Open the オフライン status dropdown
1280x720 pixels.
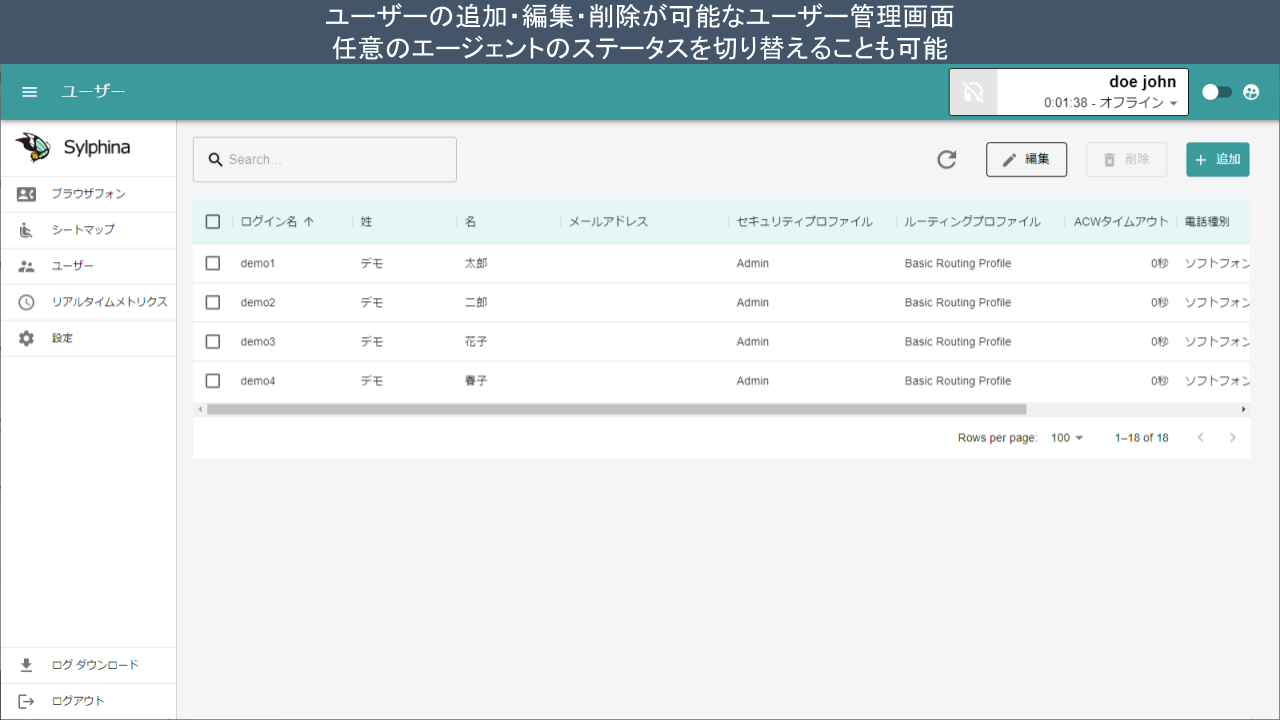click(1173, 103)
